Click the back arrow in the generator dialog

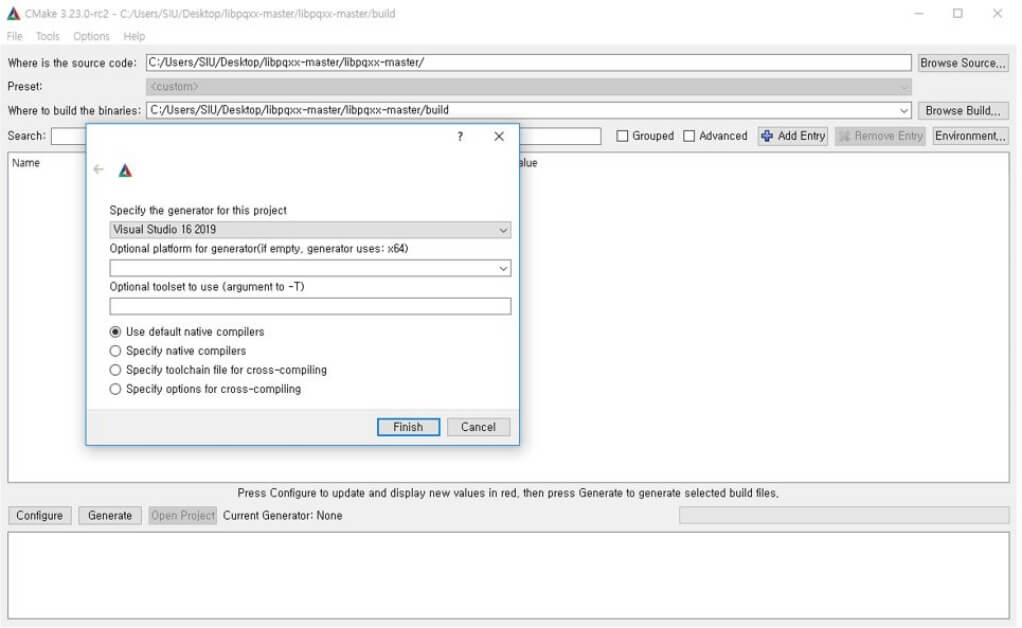(98, 169)
